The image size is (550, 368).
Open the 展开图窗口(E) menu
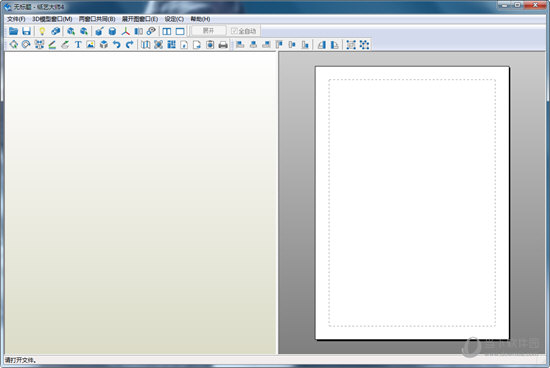pyautogui.click(x=140, y=19)
